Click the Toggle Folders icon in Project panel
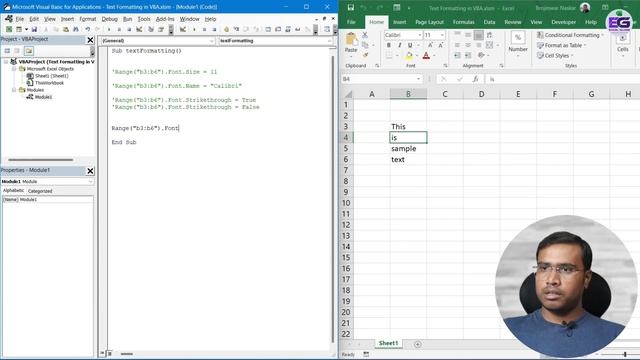This screenshot has width=640, height=360. click(x=29, y=51)
